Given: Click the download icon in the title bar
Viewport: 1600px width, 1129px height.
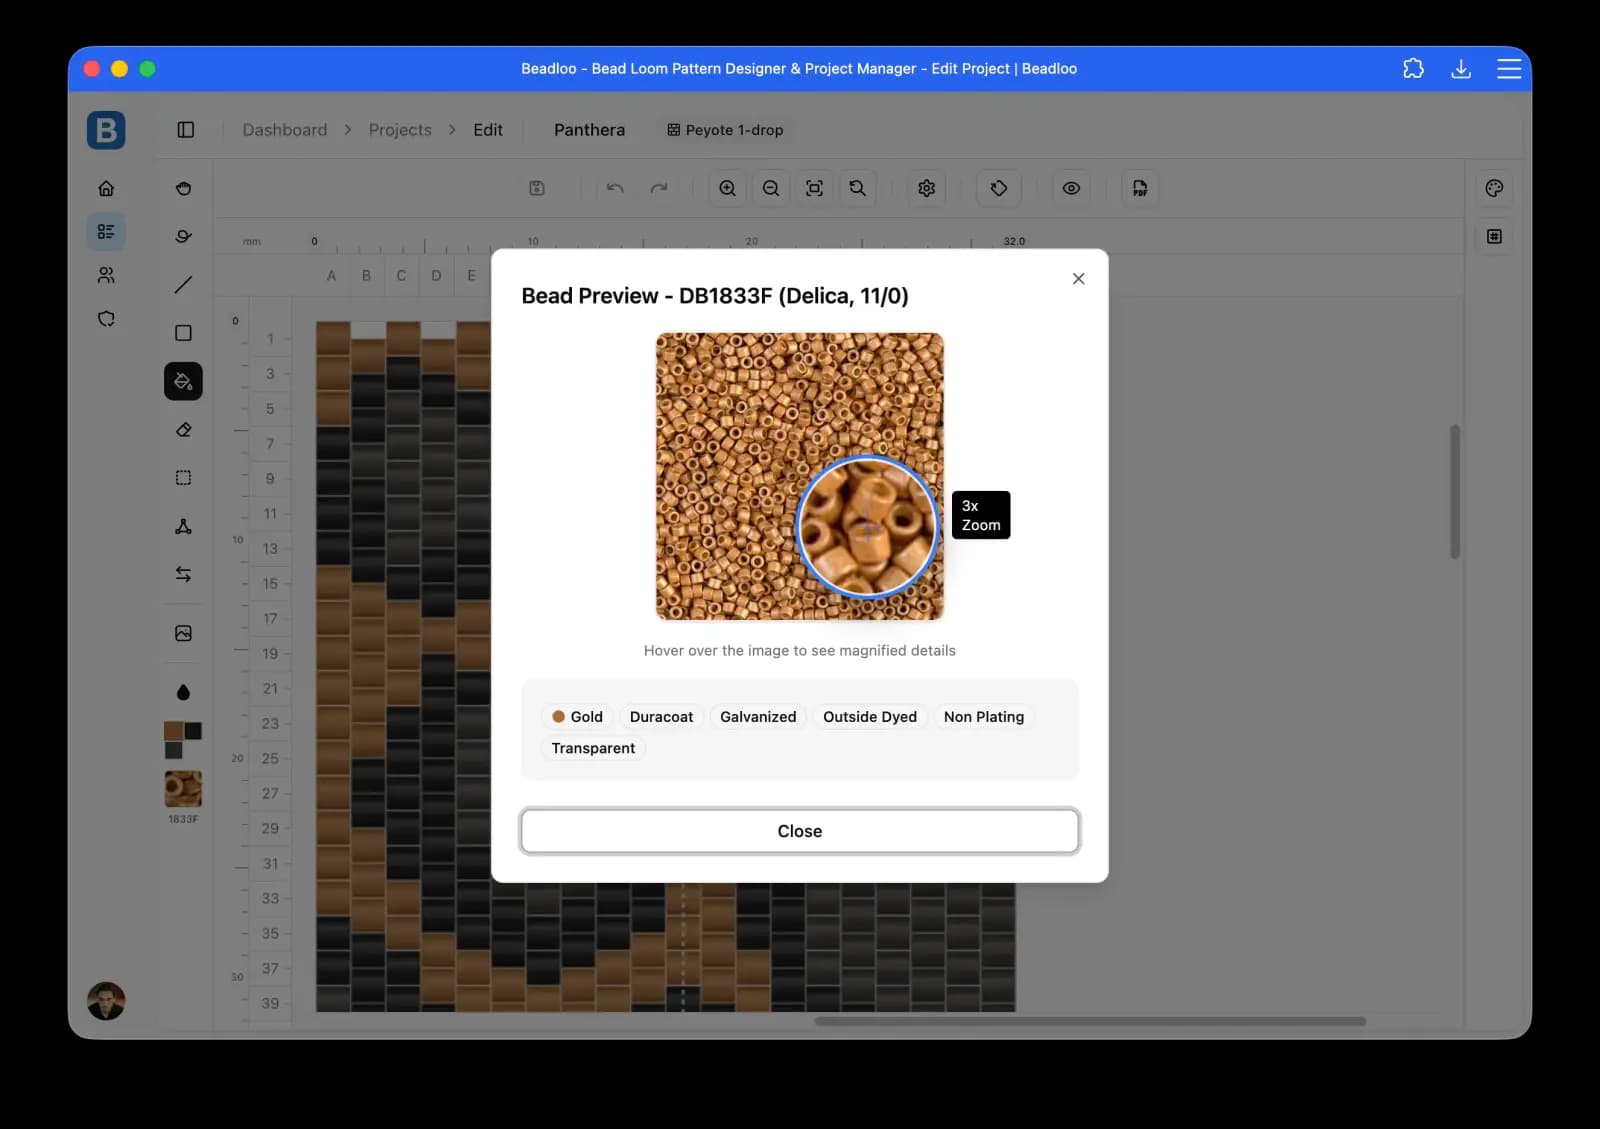Looking at the screenshot, I should [1461, 69].
